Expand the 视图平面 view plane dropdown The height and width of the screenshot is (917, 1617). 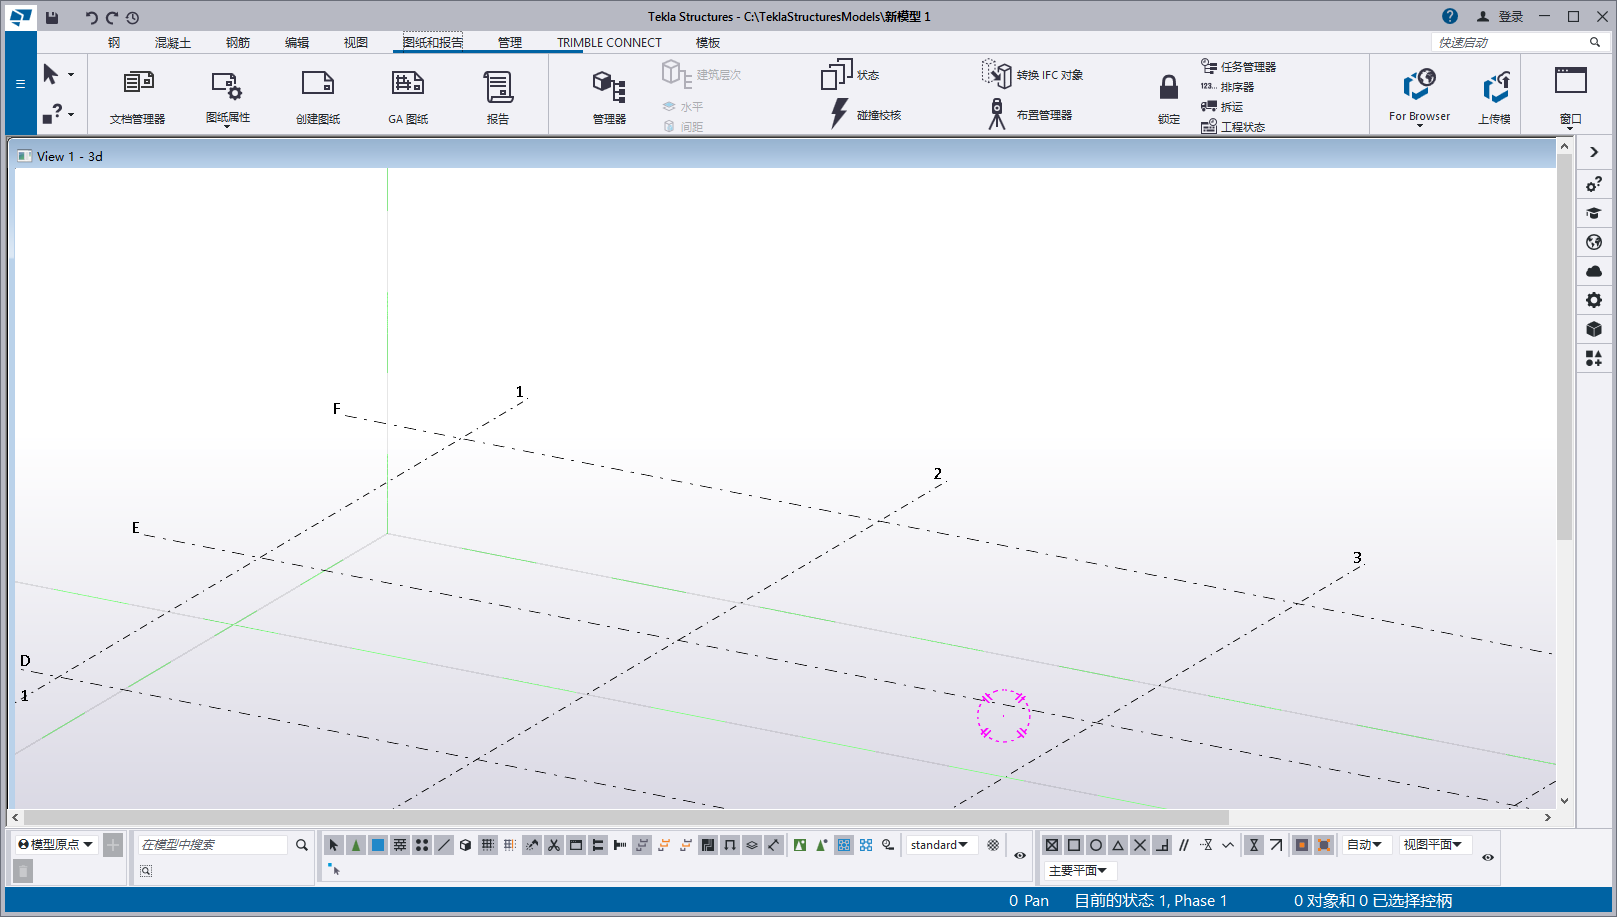(1432, 845)
